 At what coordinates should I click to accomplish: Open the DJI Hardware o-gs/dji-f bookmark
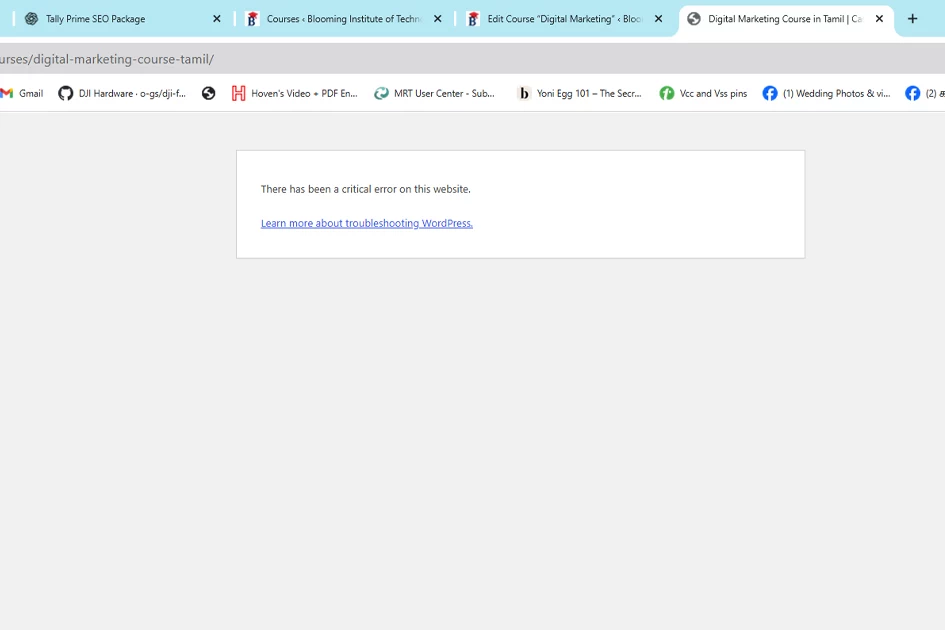point(122,93)
